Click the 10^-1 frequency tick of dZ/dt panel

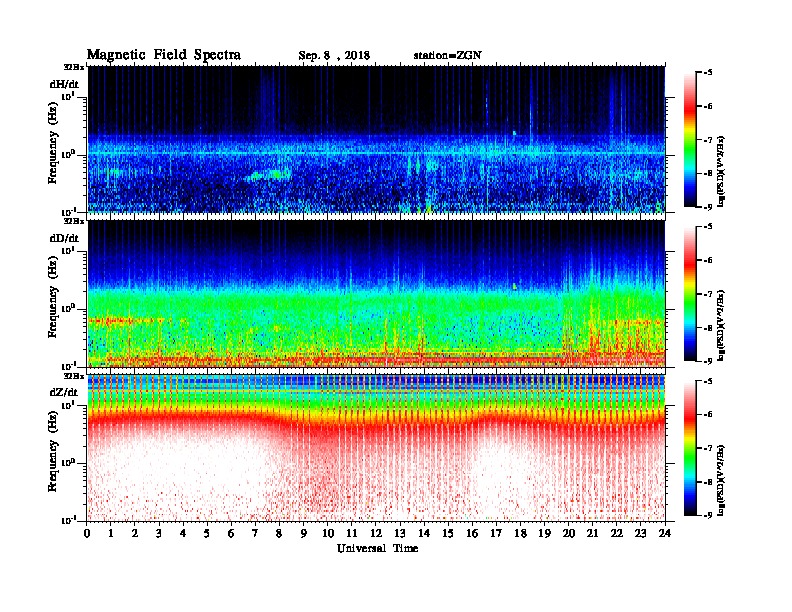pos(68,520)
